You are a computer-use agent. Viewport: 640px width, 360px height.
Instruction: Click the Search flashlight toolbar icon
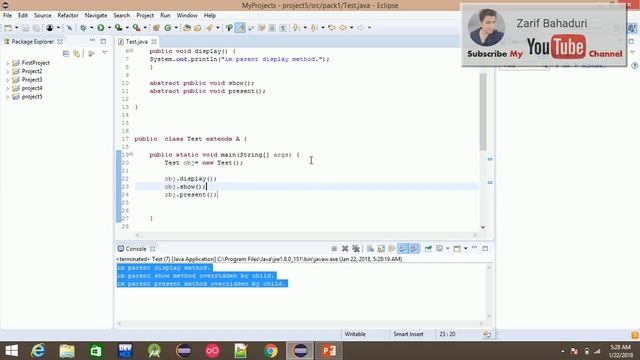click(209, 28)
